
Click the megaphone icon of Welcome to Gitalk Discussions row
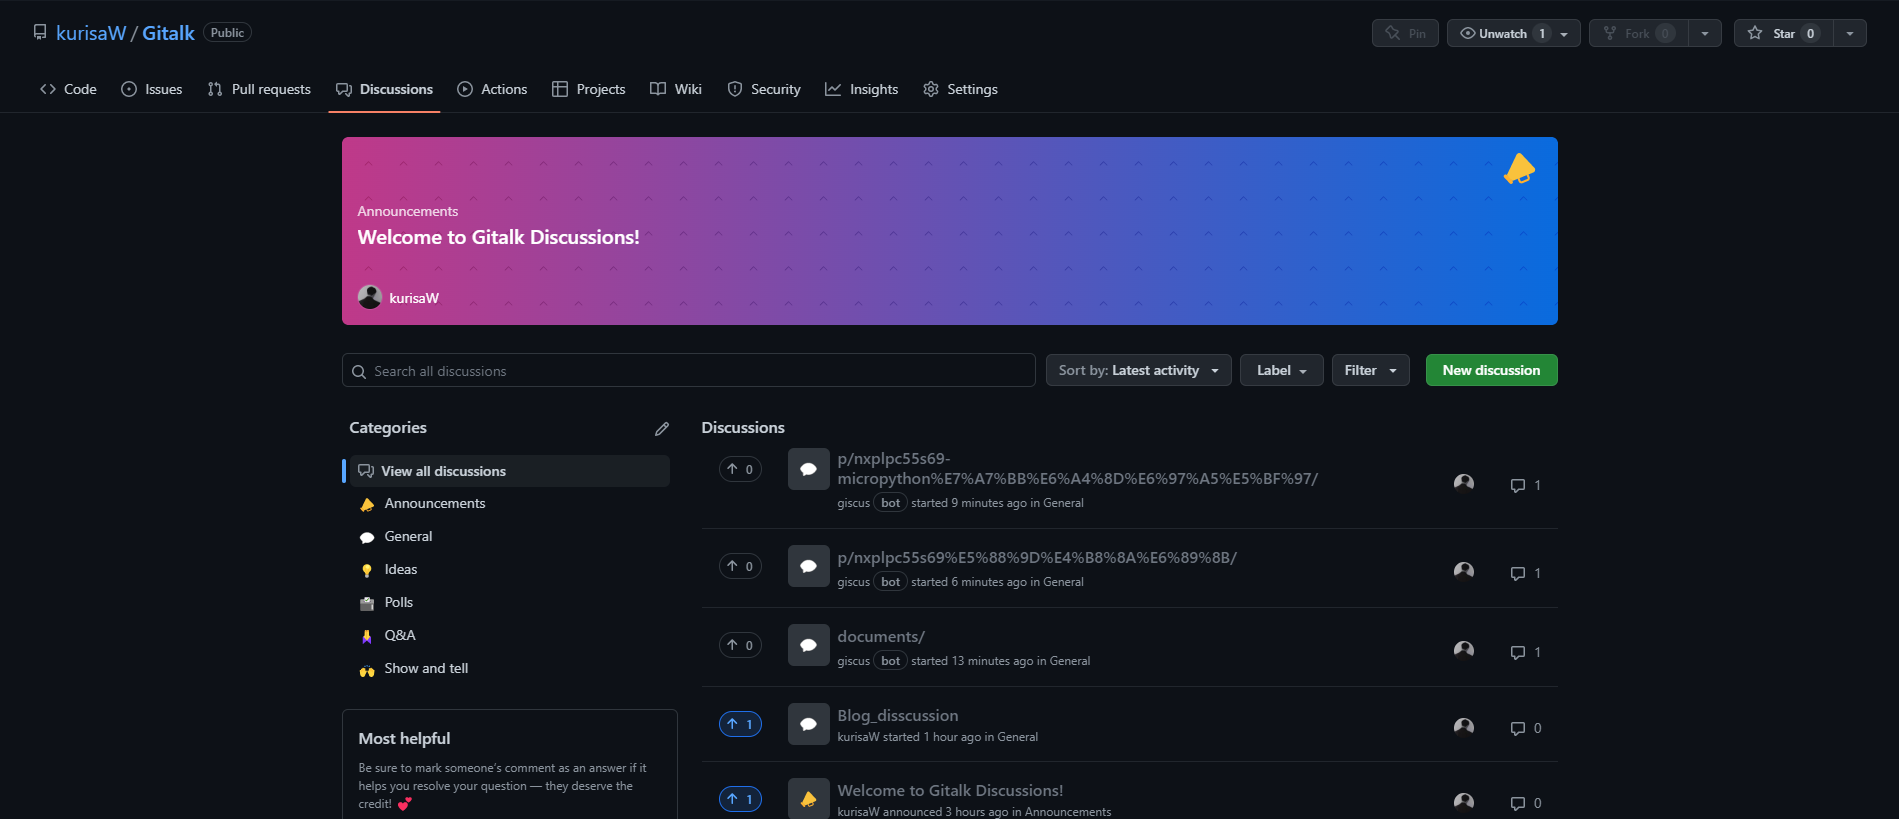pyautogui.click(x=809, y=799)
